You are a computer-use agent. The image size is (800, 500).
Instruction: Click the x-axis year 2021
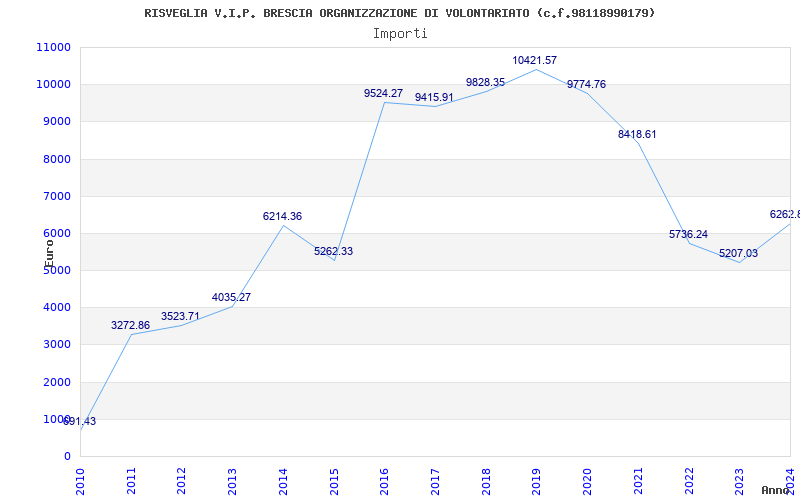point(638,481)
